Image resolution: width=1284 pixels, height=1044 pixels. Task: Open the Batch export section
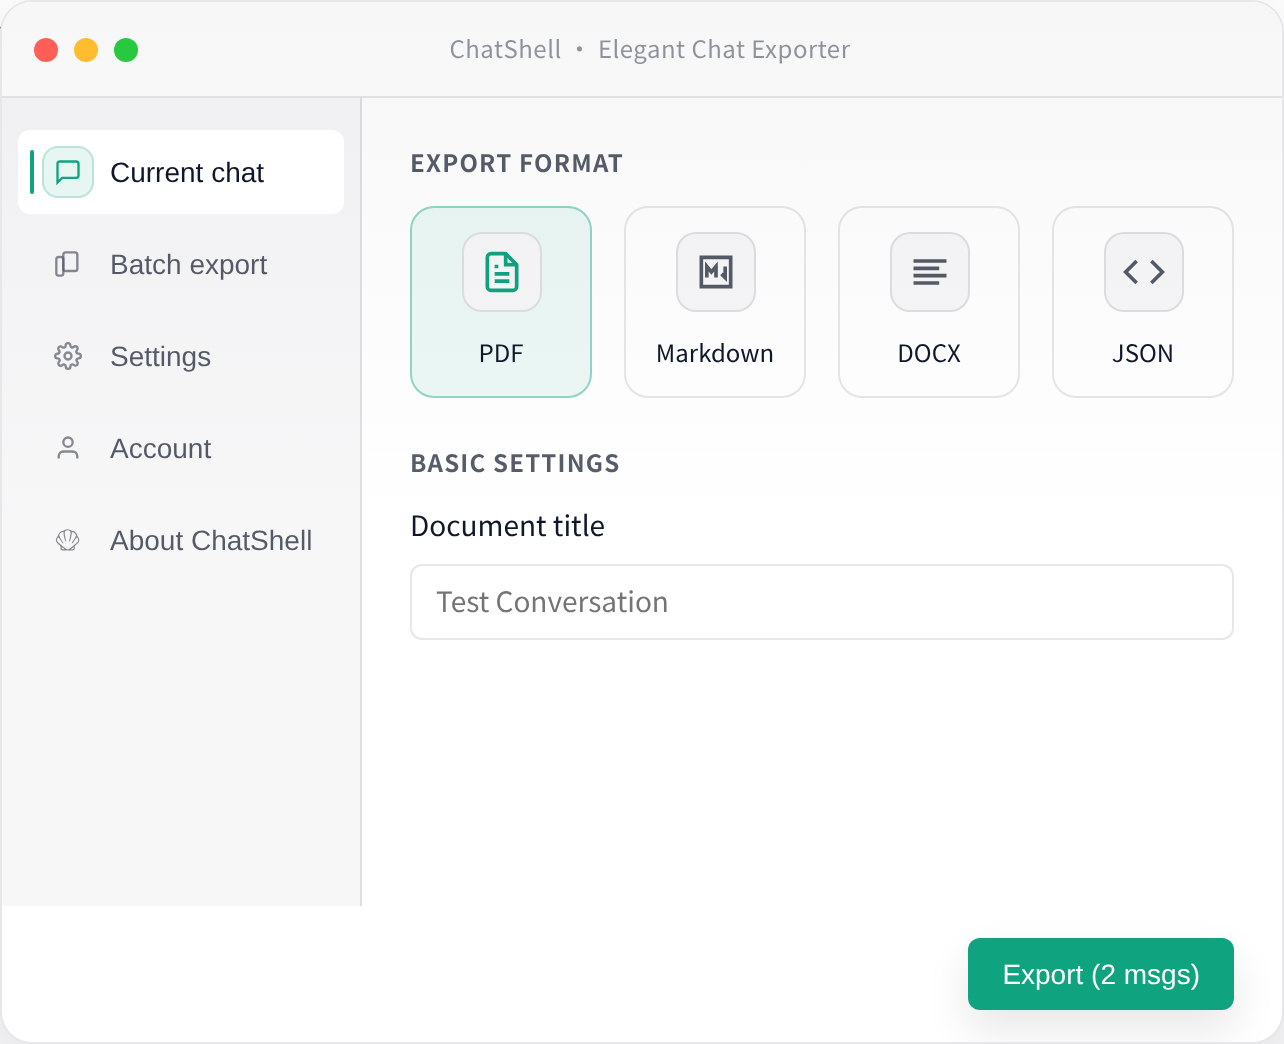coord(187,264)
